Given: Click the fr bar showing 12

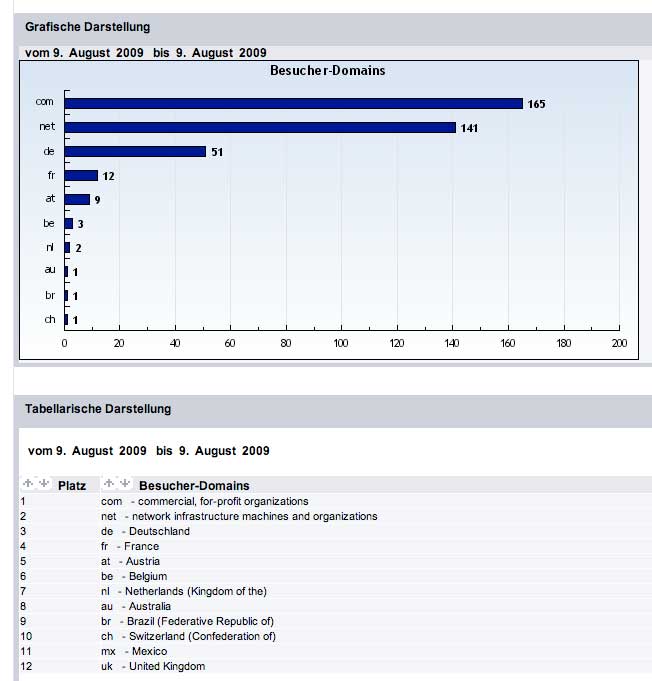Looking at the screenshot, I should (x=81, y=176).
